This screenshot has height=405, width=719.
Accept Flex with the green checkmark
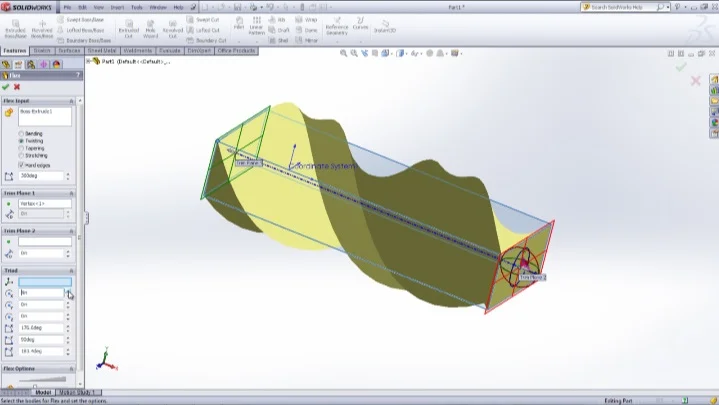[x=6, y=87]
